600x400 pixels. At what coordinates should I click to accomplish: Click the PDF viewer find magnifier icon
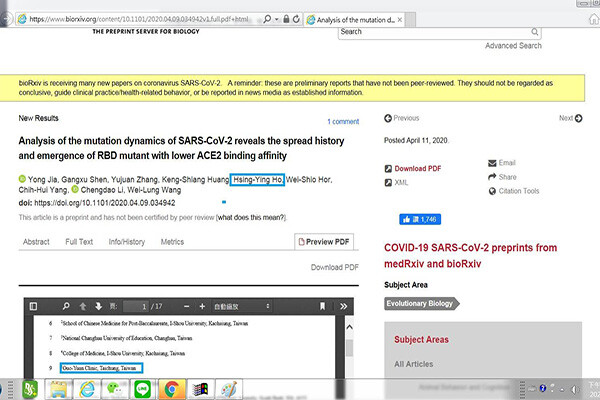coord(66,306)
